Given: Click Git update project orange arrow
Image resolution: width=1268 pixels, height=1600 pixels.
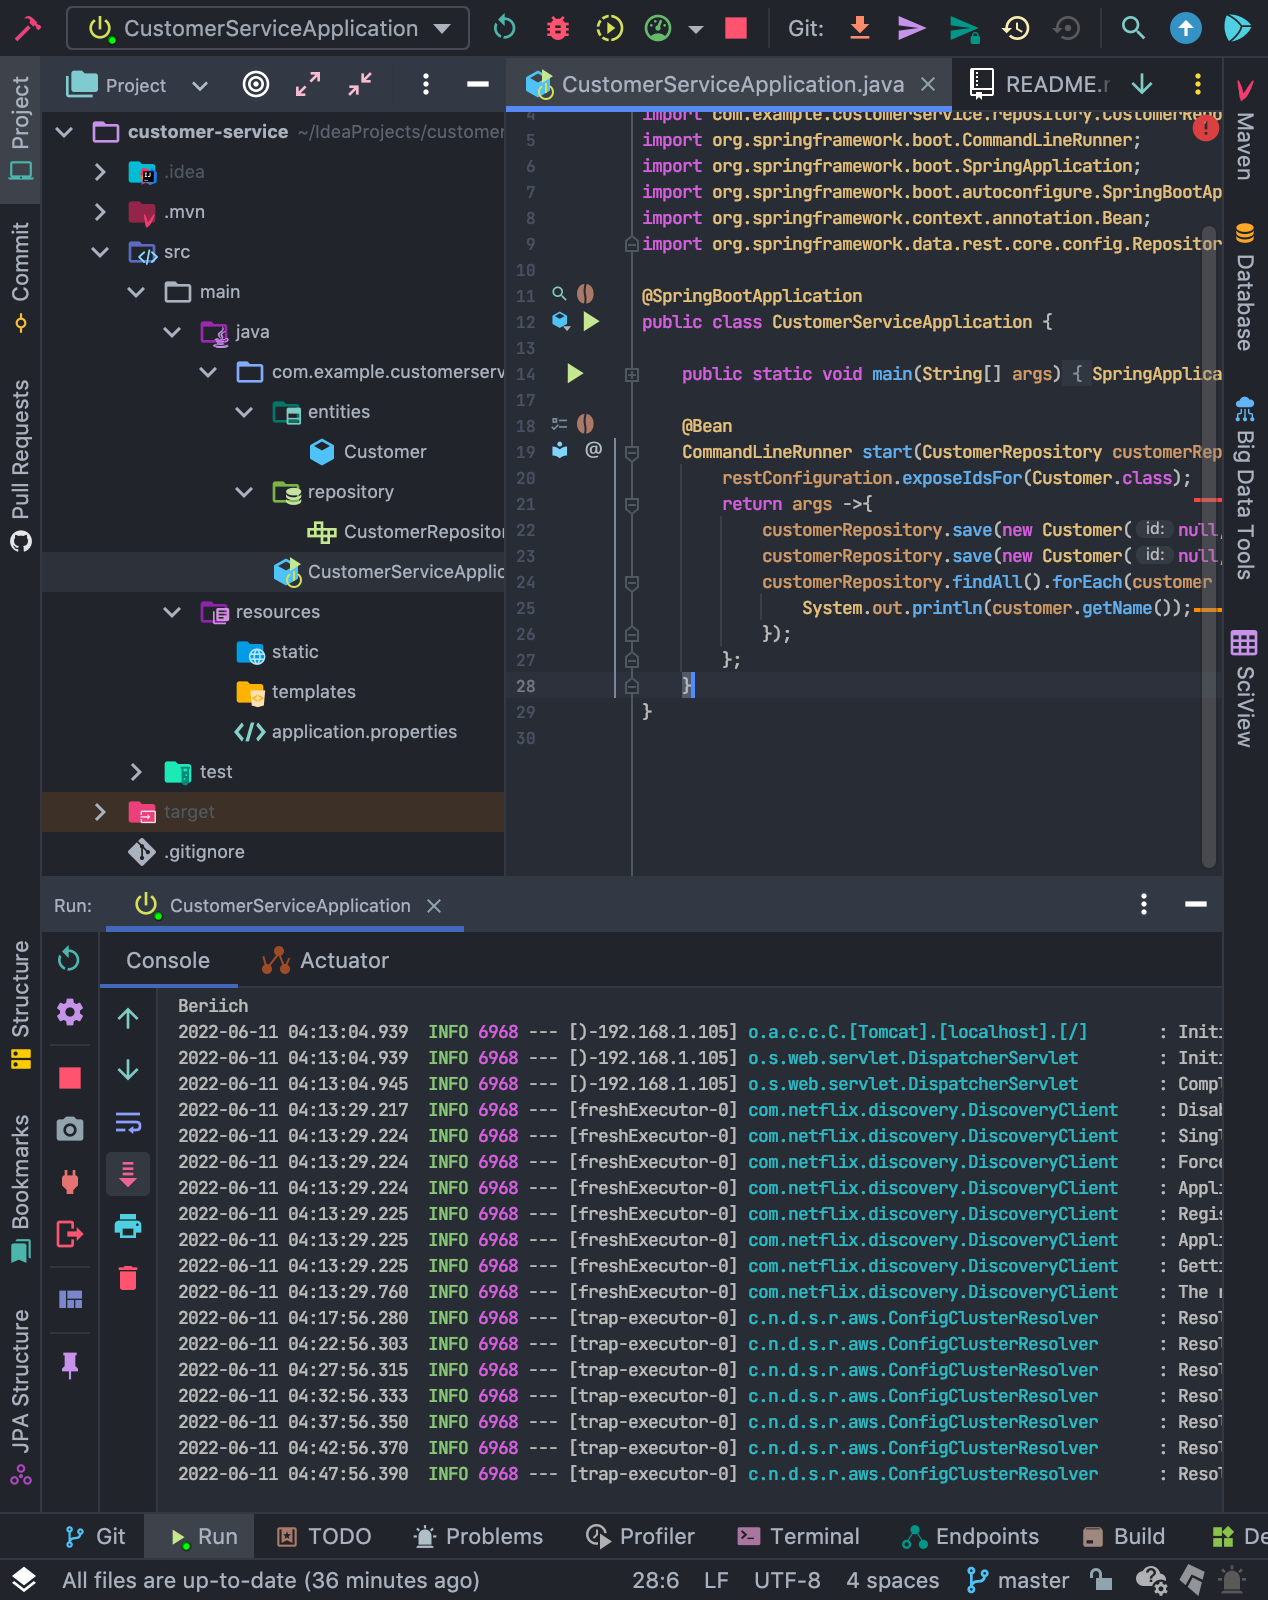Looking at the screenshot, I should 860,28.
